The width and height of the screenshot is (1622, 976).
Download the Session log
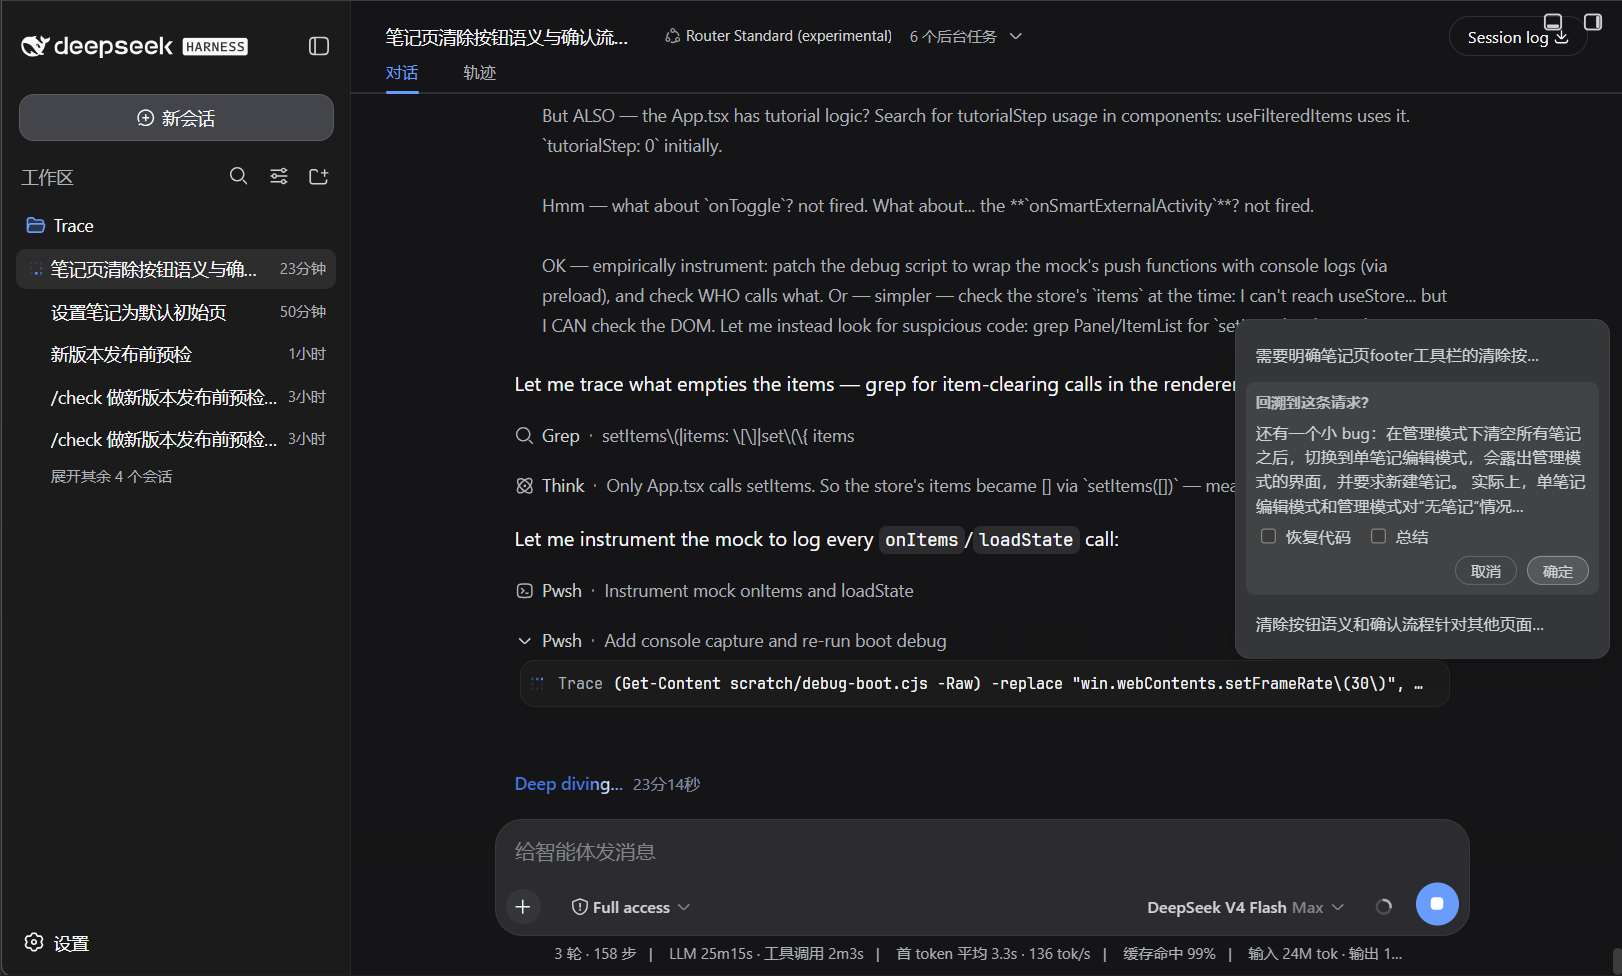[x=1517, y=37]
